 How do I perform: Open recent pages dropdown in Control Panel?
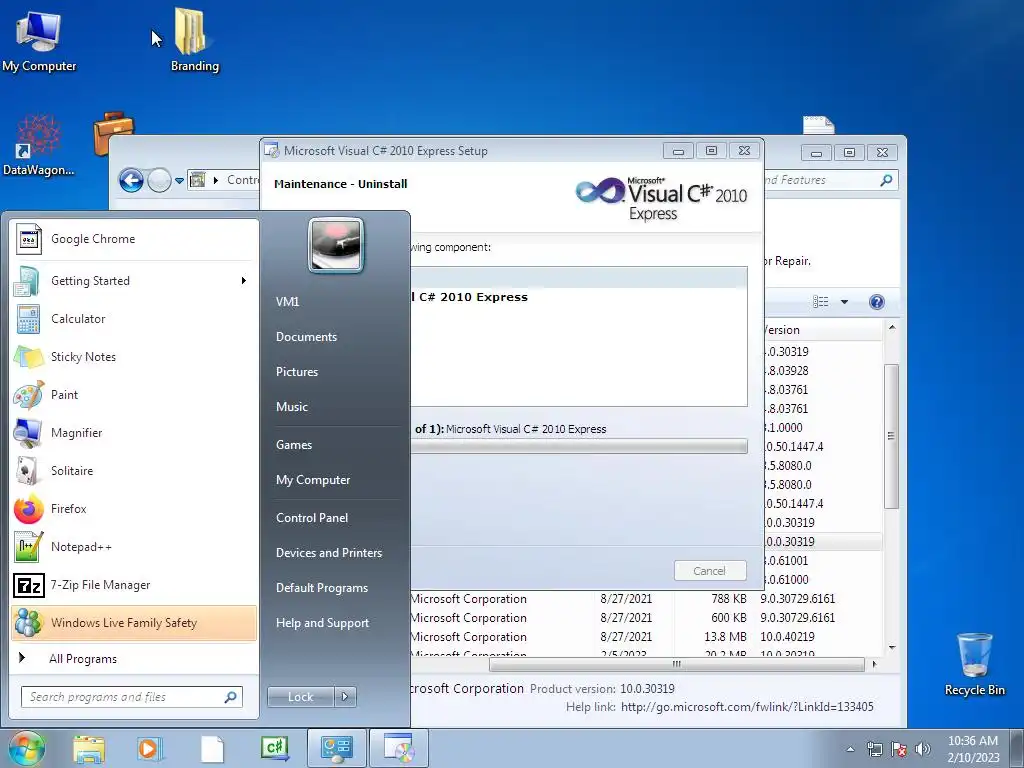(179, 181)
